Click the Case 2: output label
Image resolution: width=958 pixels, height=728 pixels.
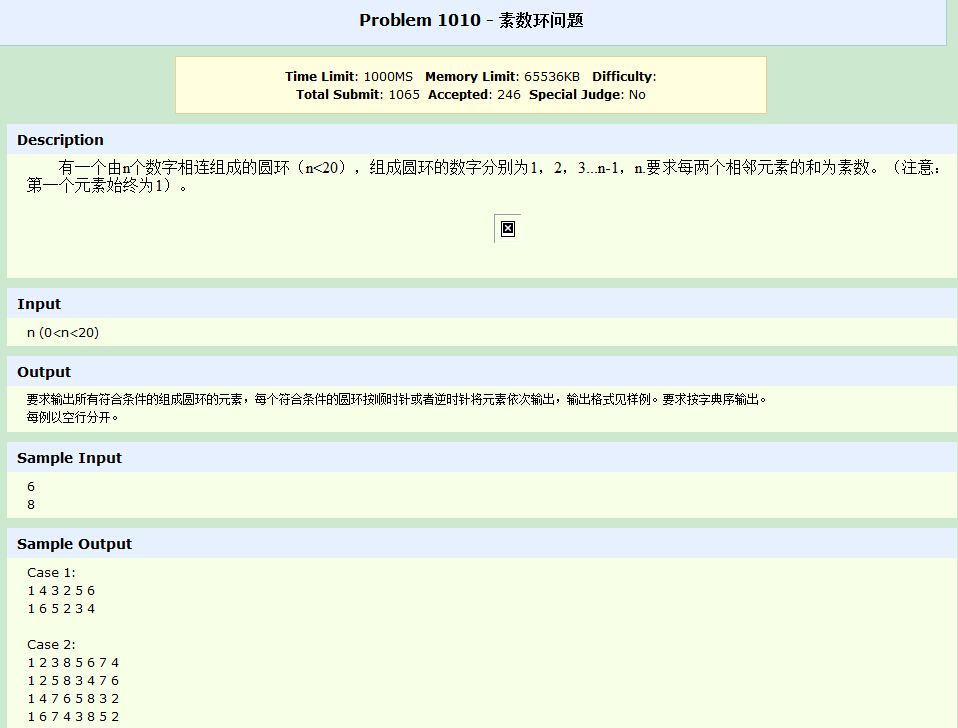click(51, 645)
